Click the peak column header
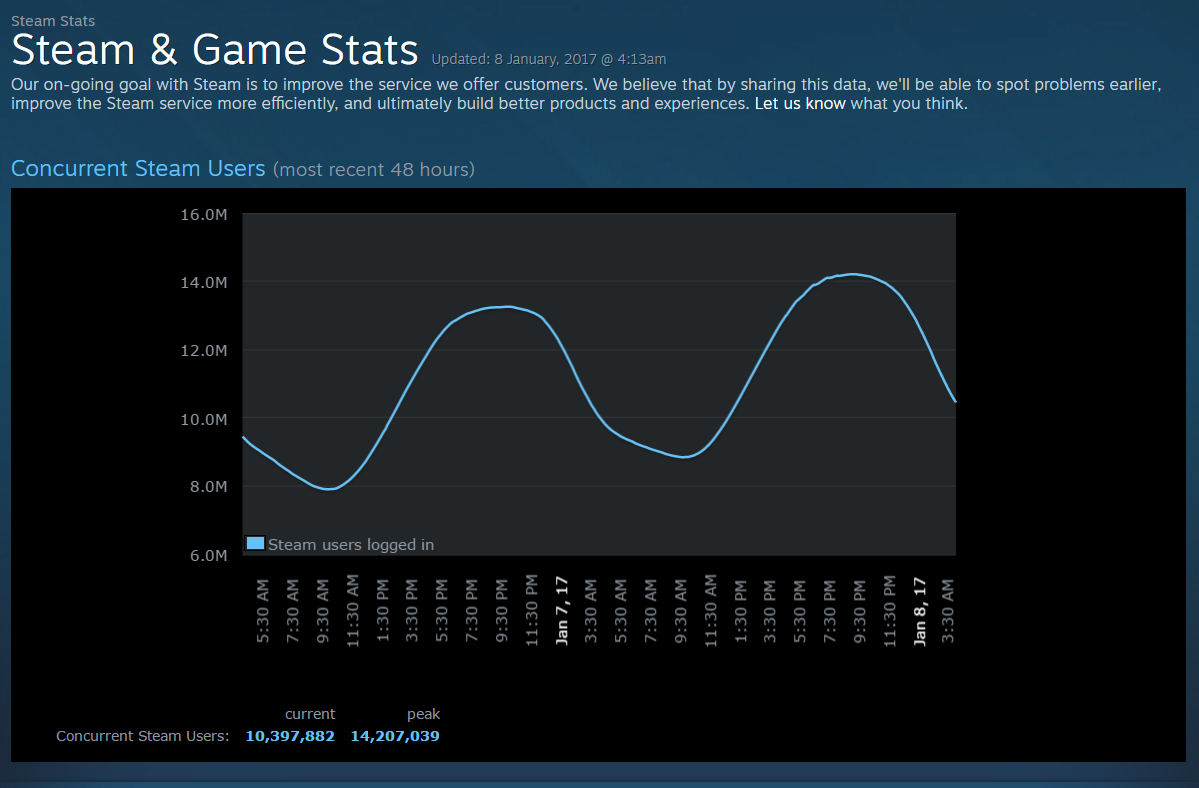 [423, 713]
